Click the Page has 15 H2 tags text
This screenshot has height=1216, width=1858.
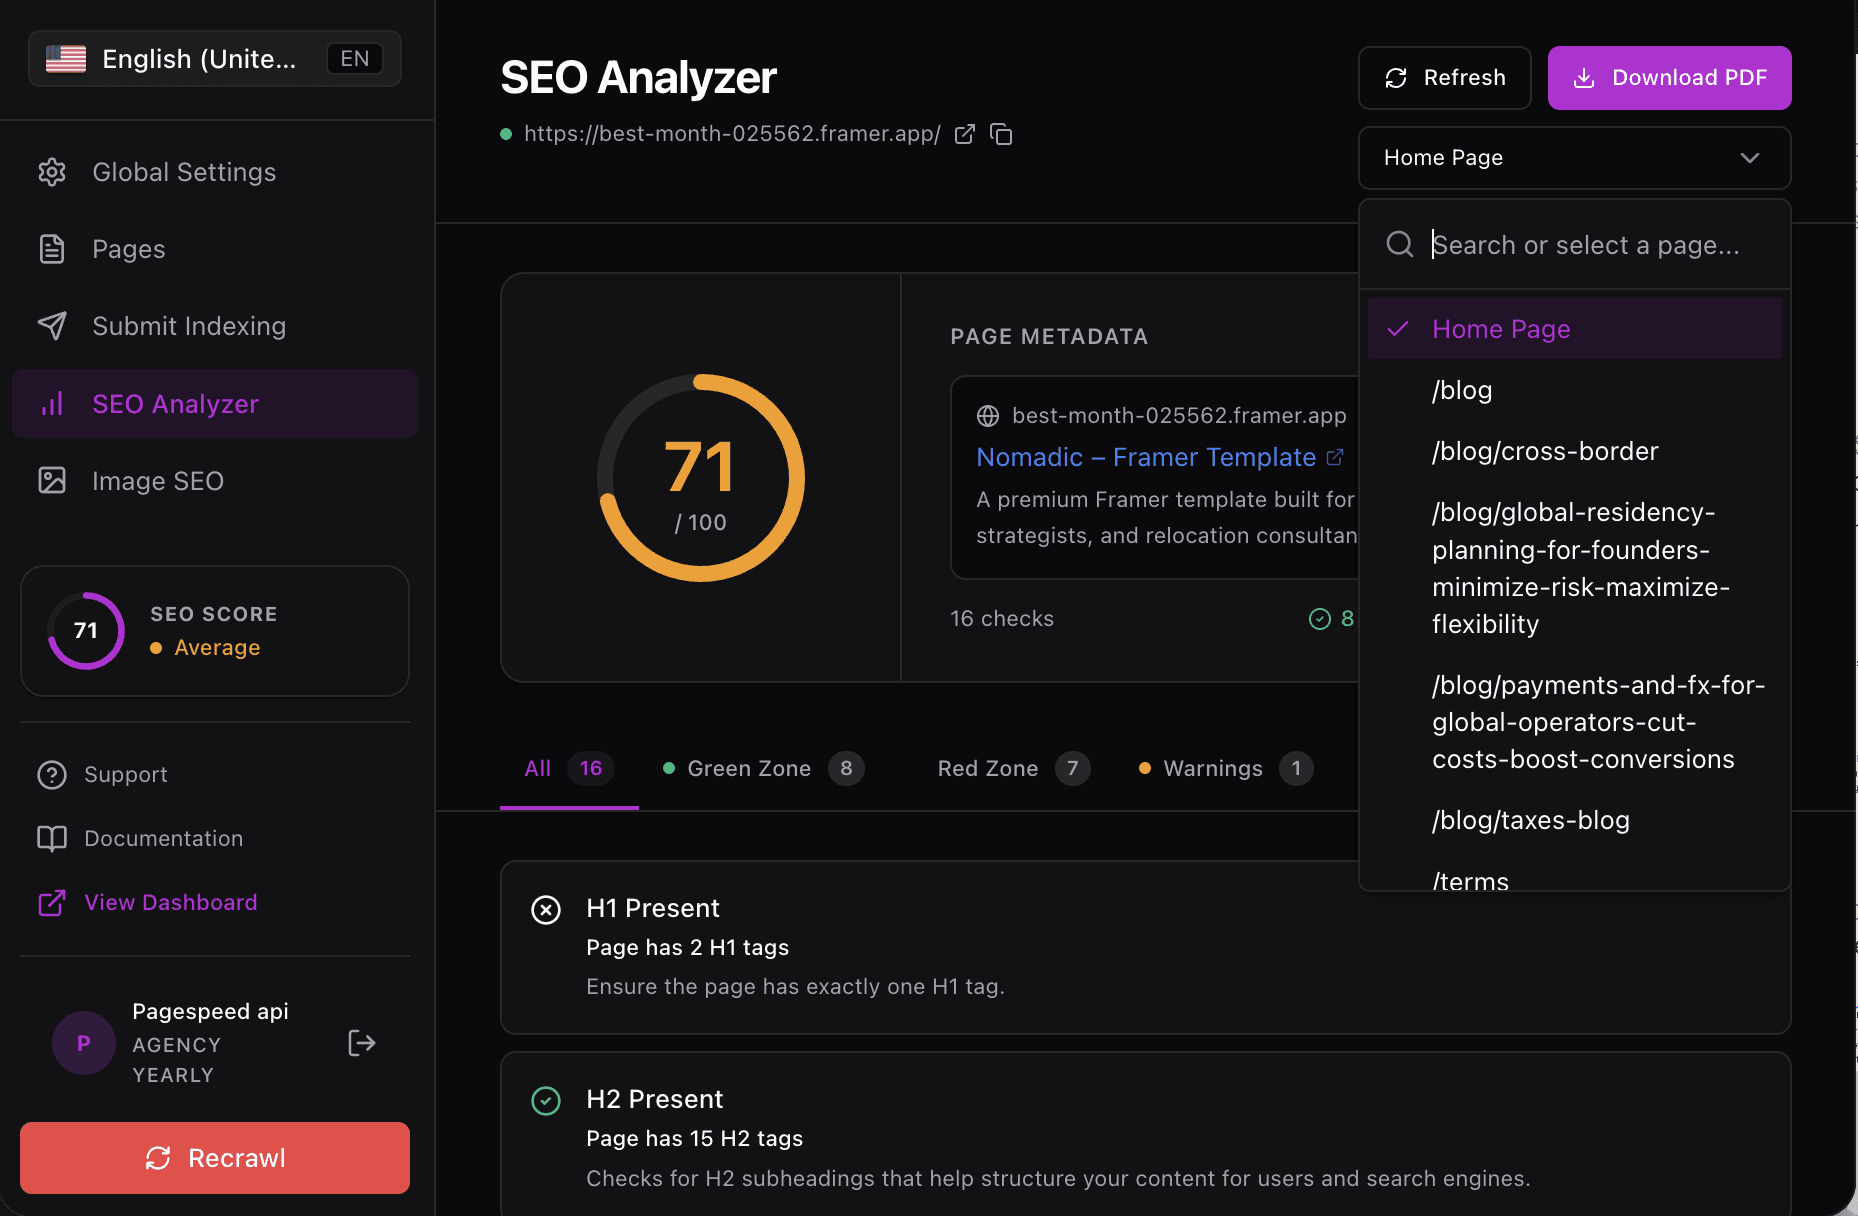coord(695,1138)
